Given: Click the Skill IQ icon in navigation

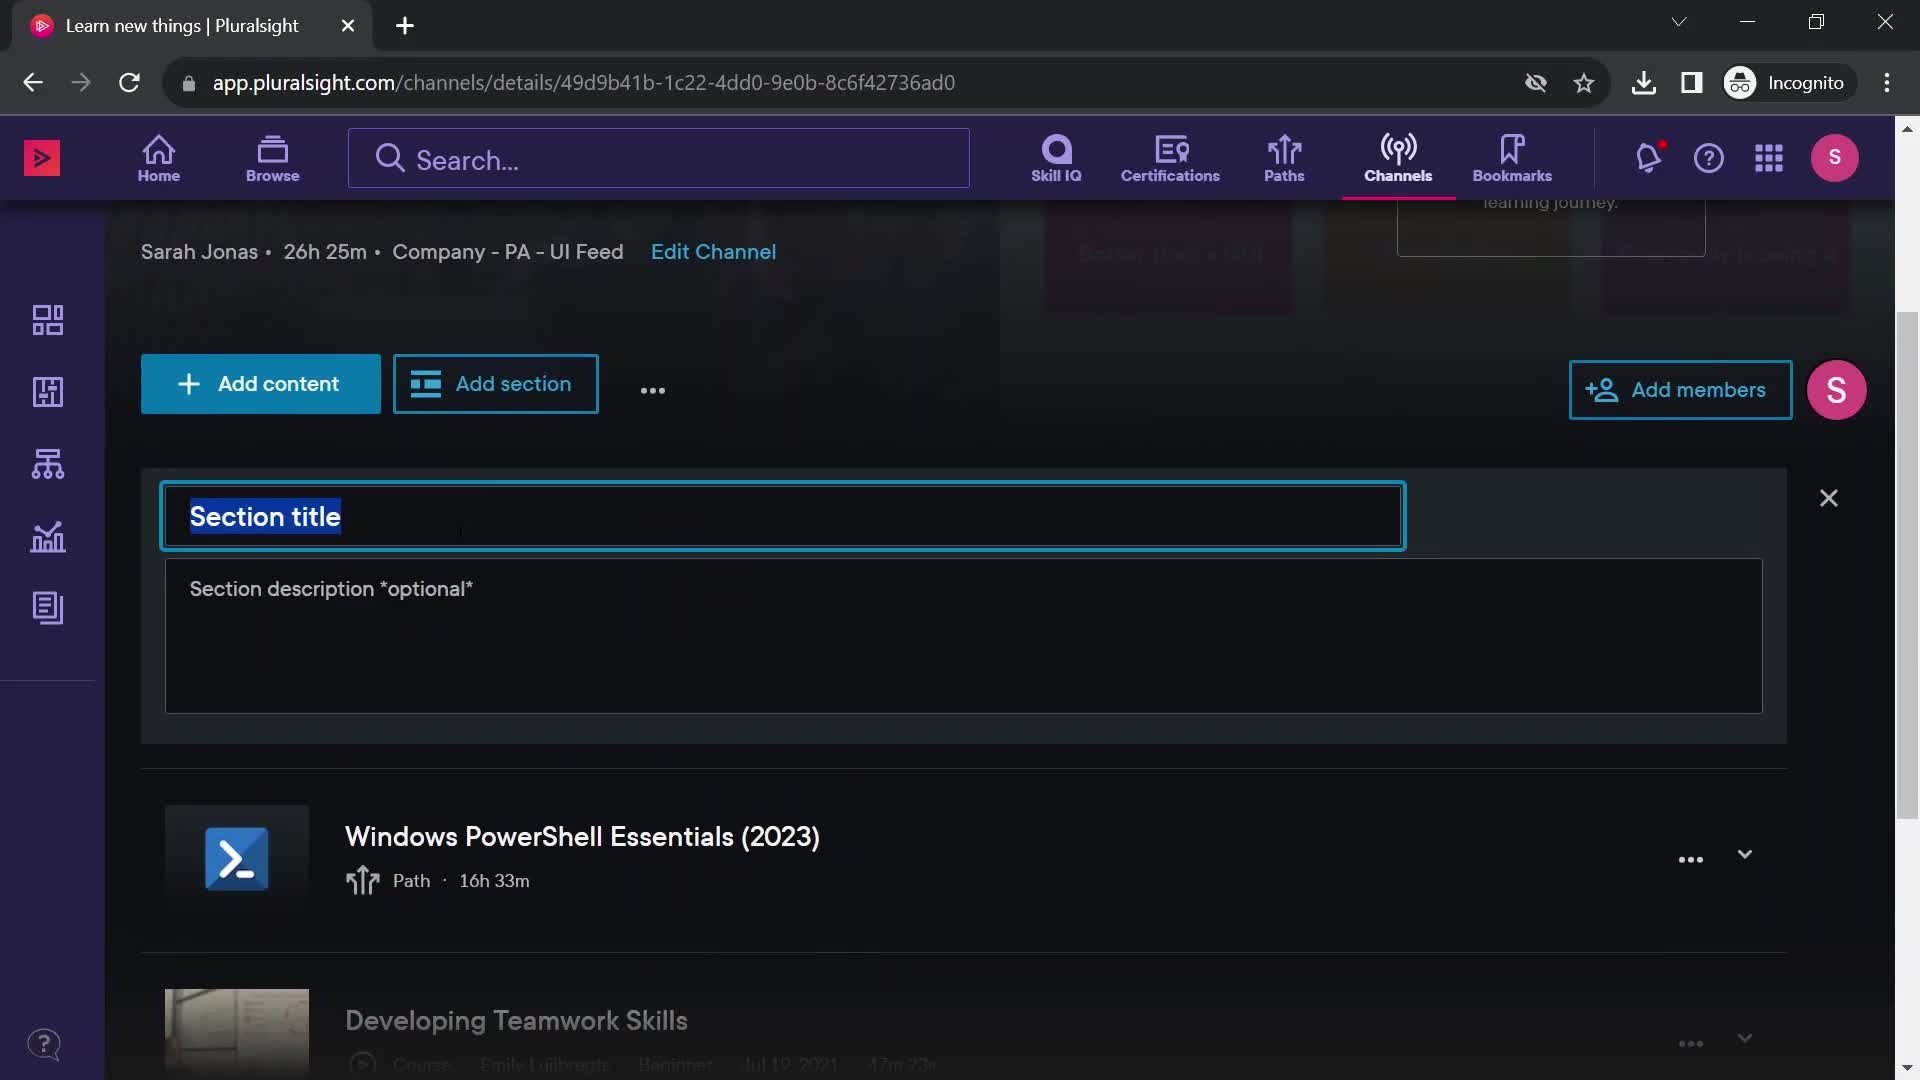Looking at the screenshot, I should 1054,157.
